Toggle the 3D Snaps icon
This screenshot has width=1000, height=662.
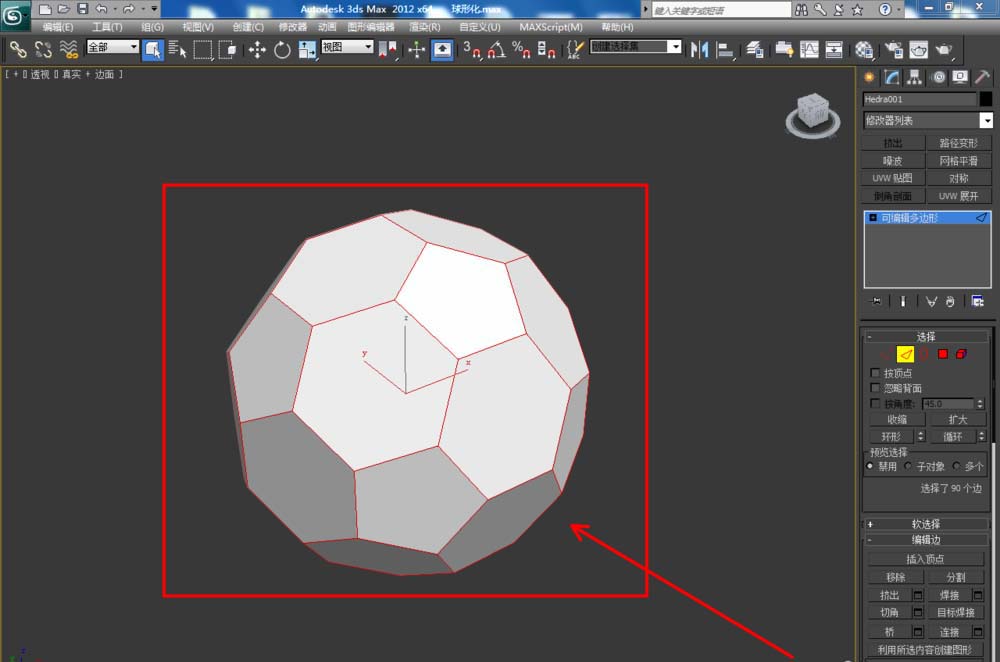coord(472,49)
